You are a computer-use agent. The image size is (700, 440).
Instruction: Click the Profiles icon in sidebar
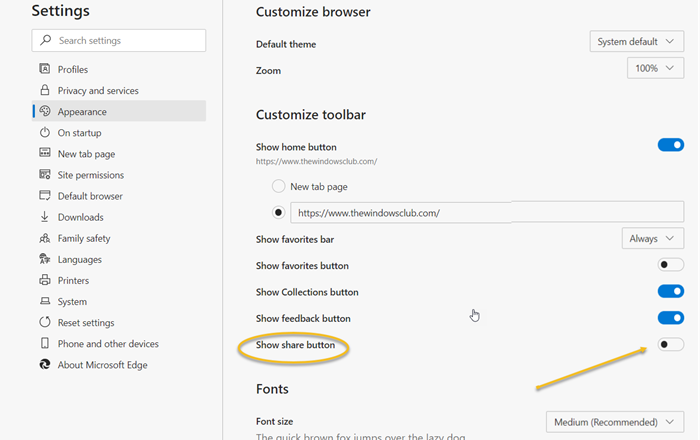(45, 69)
